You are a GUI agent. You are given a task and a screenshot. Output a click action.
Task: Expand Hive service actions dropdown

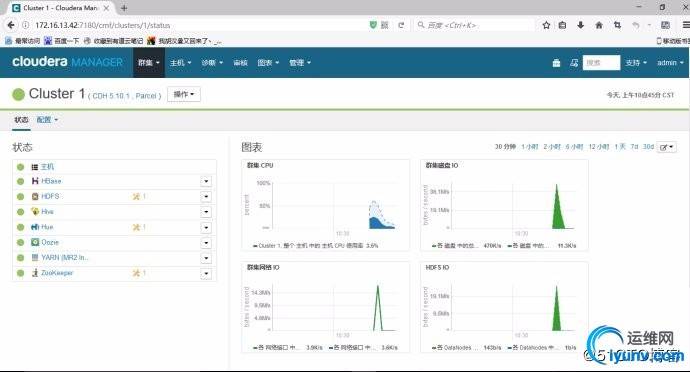tap(206, 212)
